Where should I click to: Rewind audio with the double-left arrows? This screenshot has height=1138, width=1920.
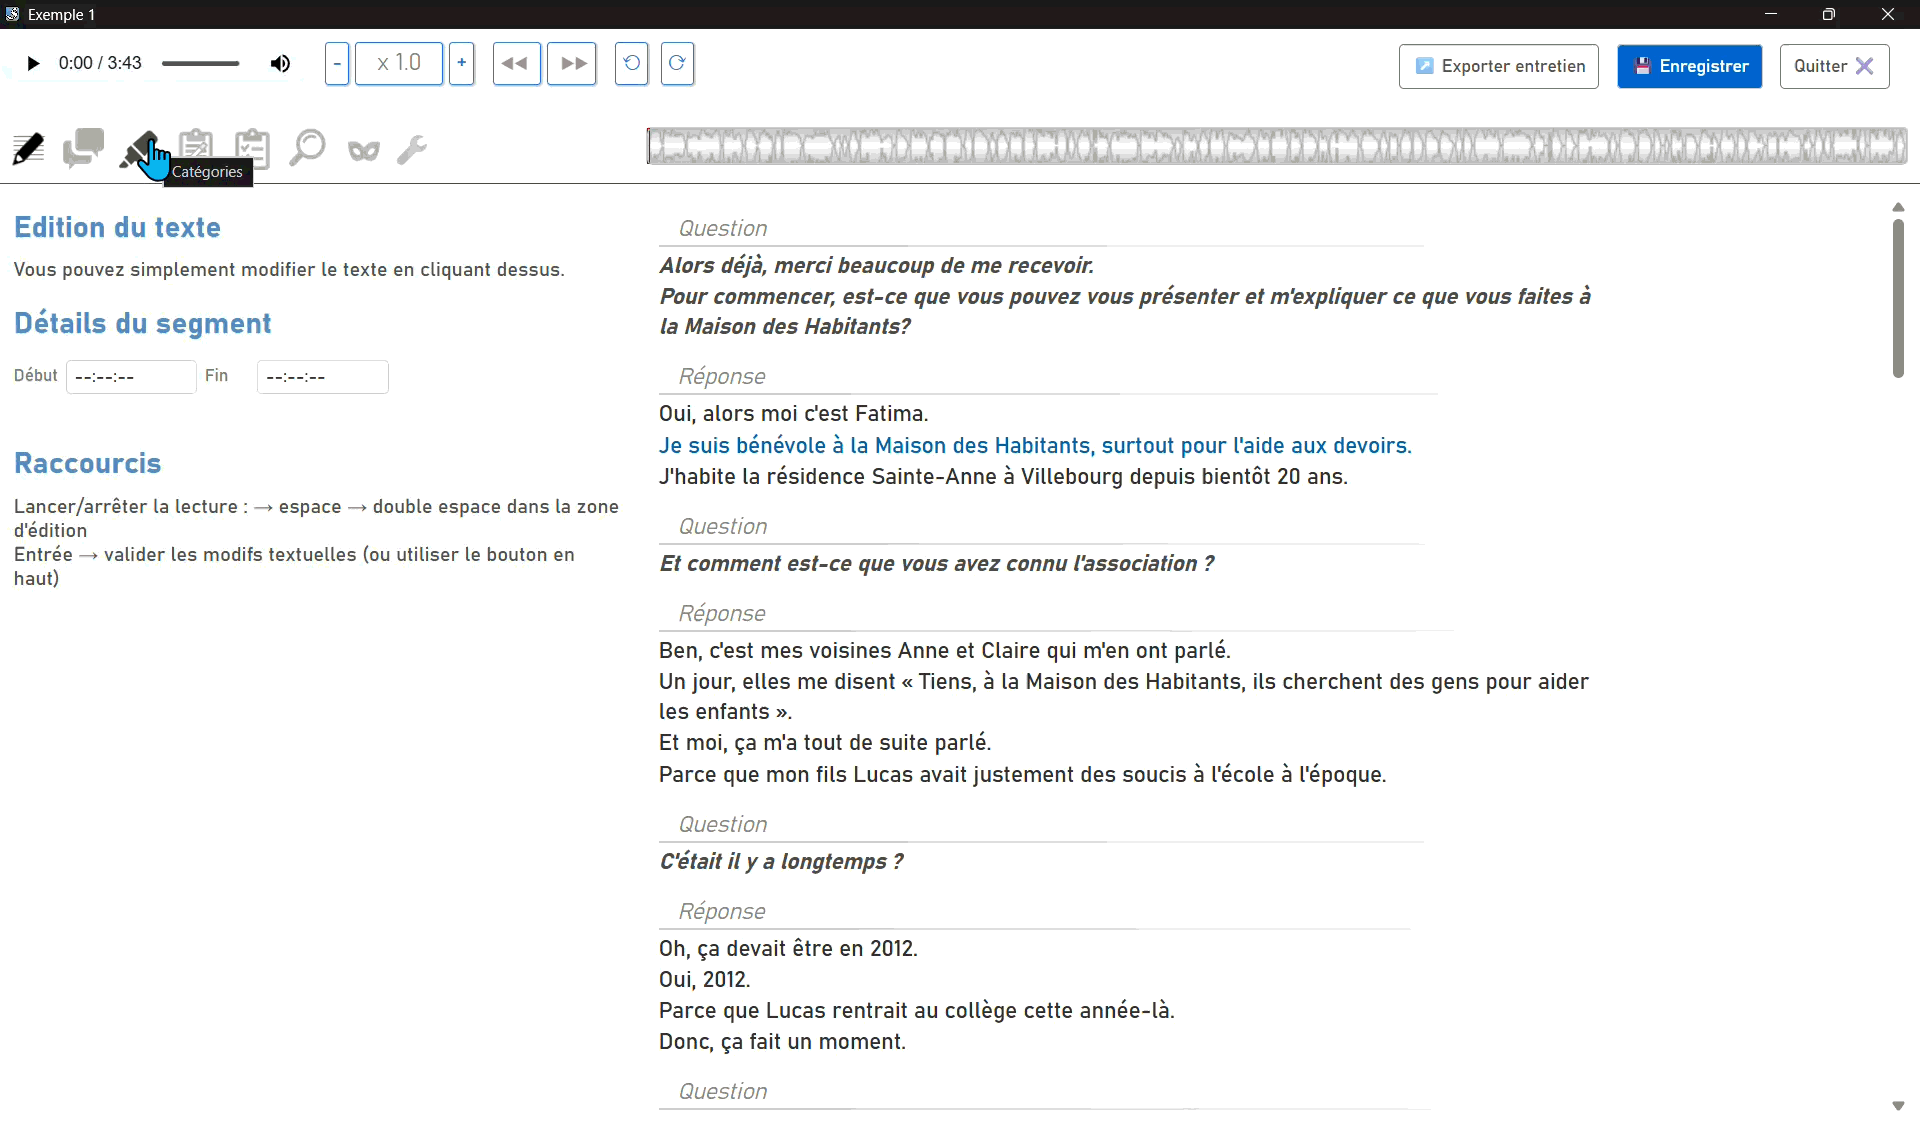pyautogui.click(x=516, y=64)
